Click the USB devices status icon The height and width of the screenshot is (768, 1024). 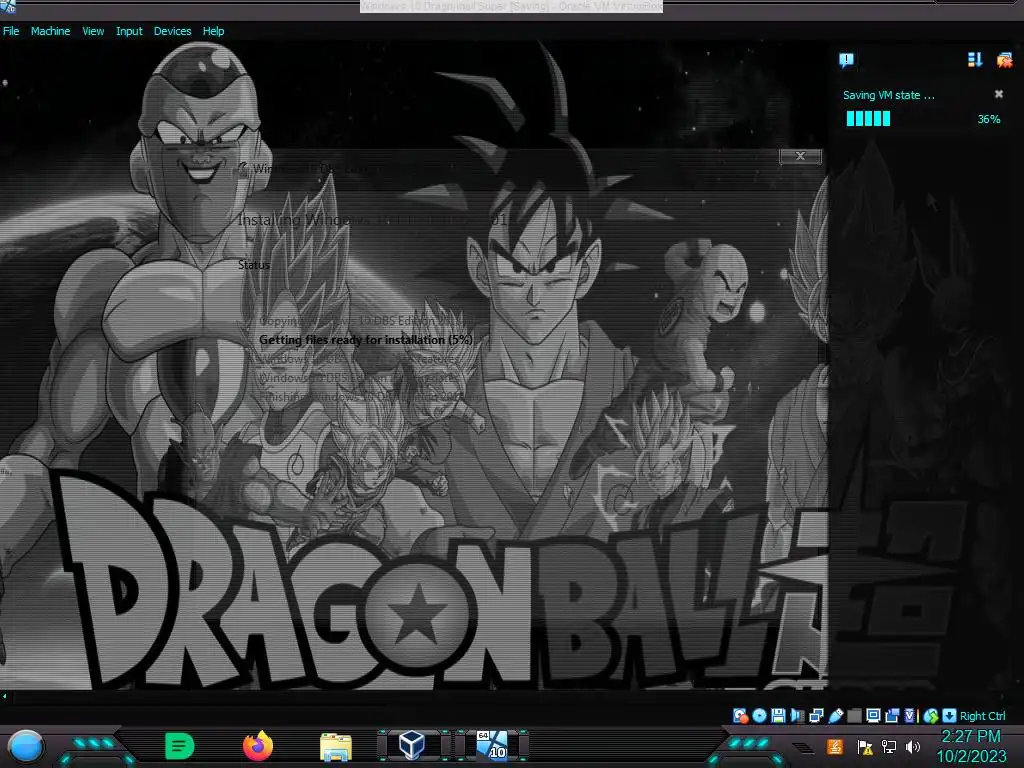pyautogui.click(x=836, y=716)
